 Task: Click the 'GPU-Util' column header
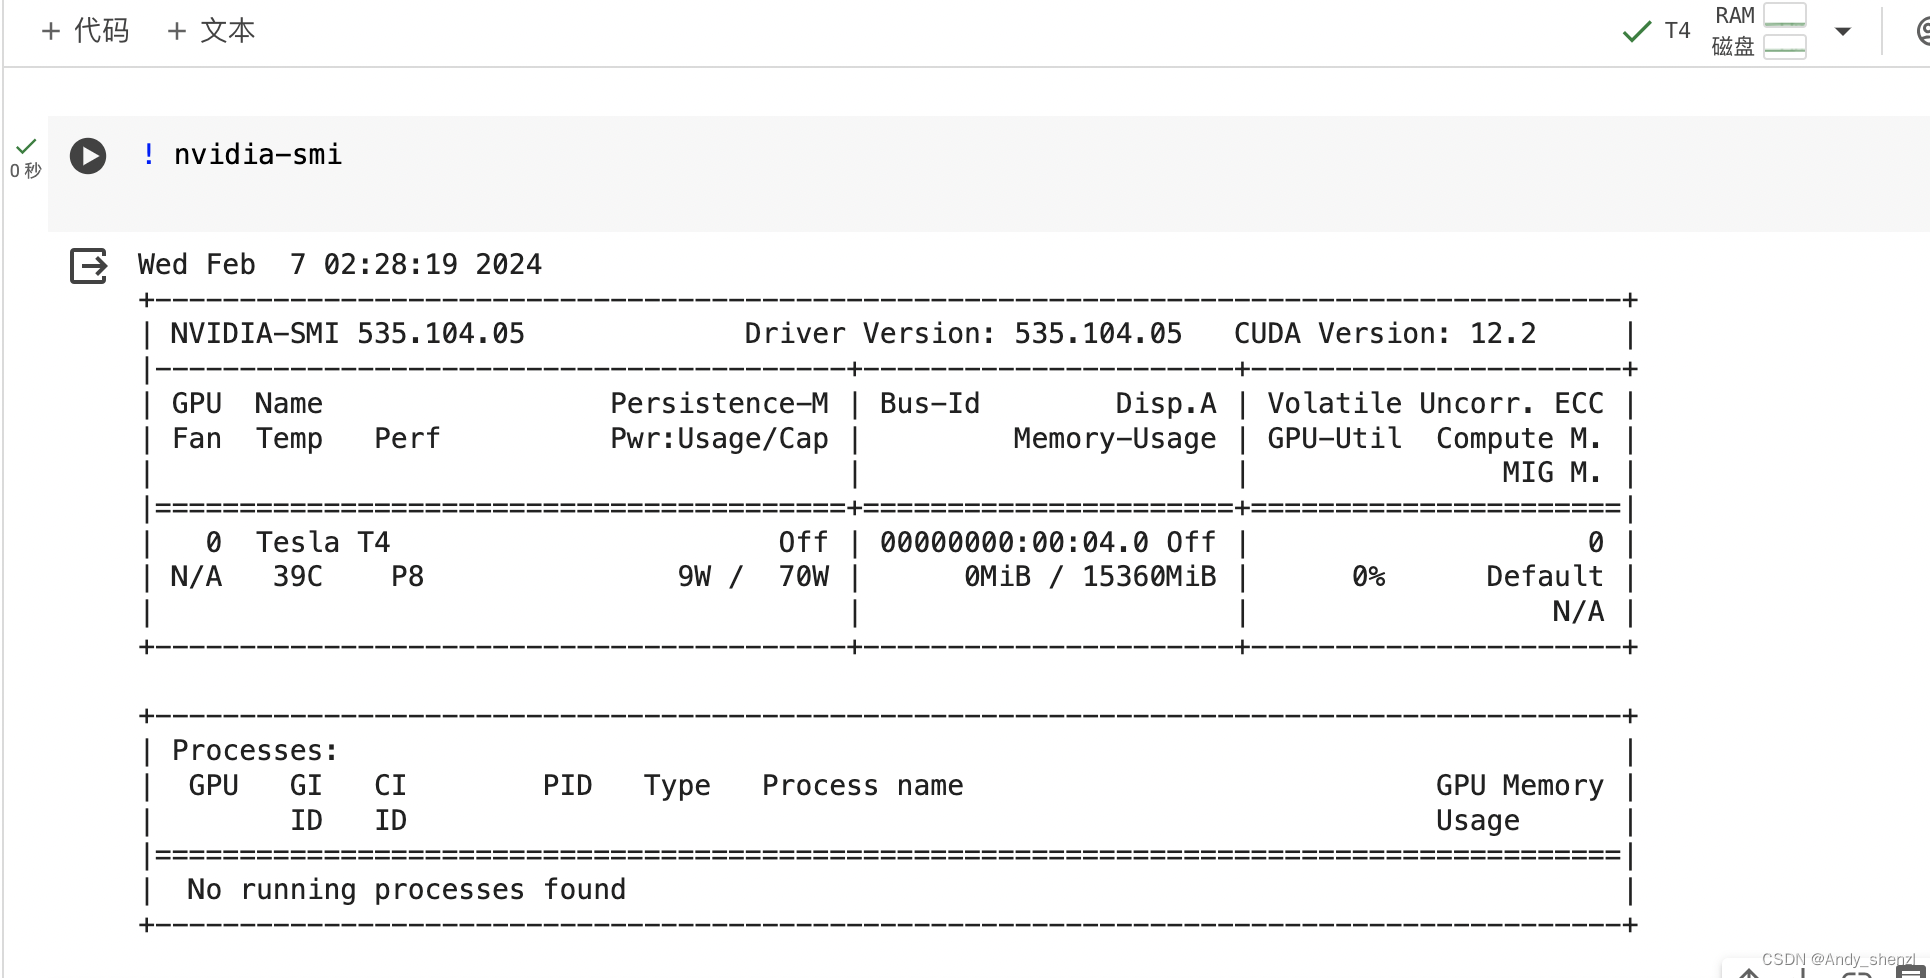click(x=1334, y=438)
